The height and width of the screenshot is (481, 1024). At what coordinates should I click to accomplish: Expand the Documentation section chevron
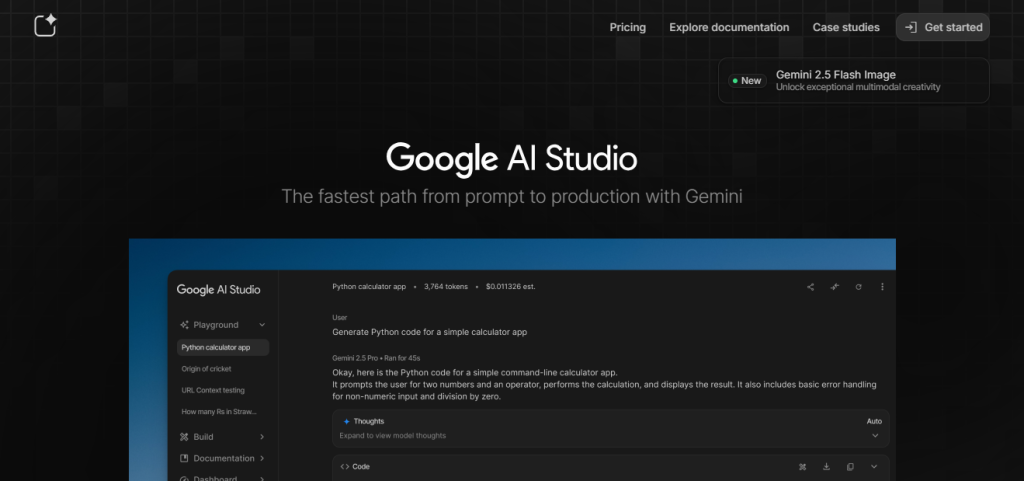coord(262,458)
